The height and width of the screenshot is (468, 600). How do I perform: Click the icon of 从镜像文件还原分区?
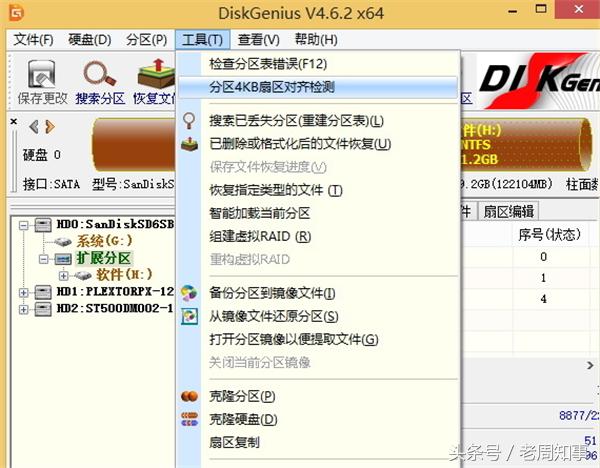[189, 316]
